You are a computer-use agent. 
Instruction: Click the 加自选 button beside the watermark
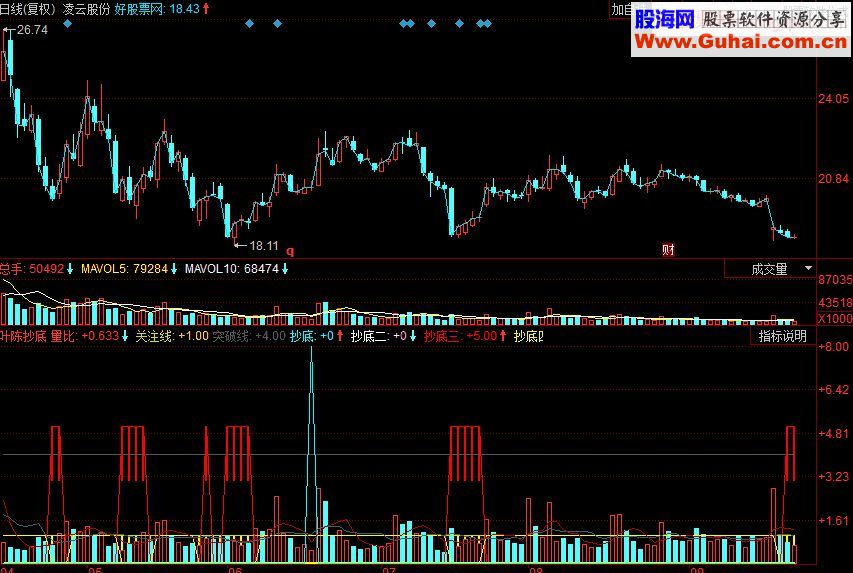tap(621, 9)
